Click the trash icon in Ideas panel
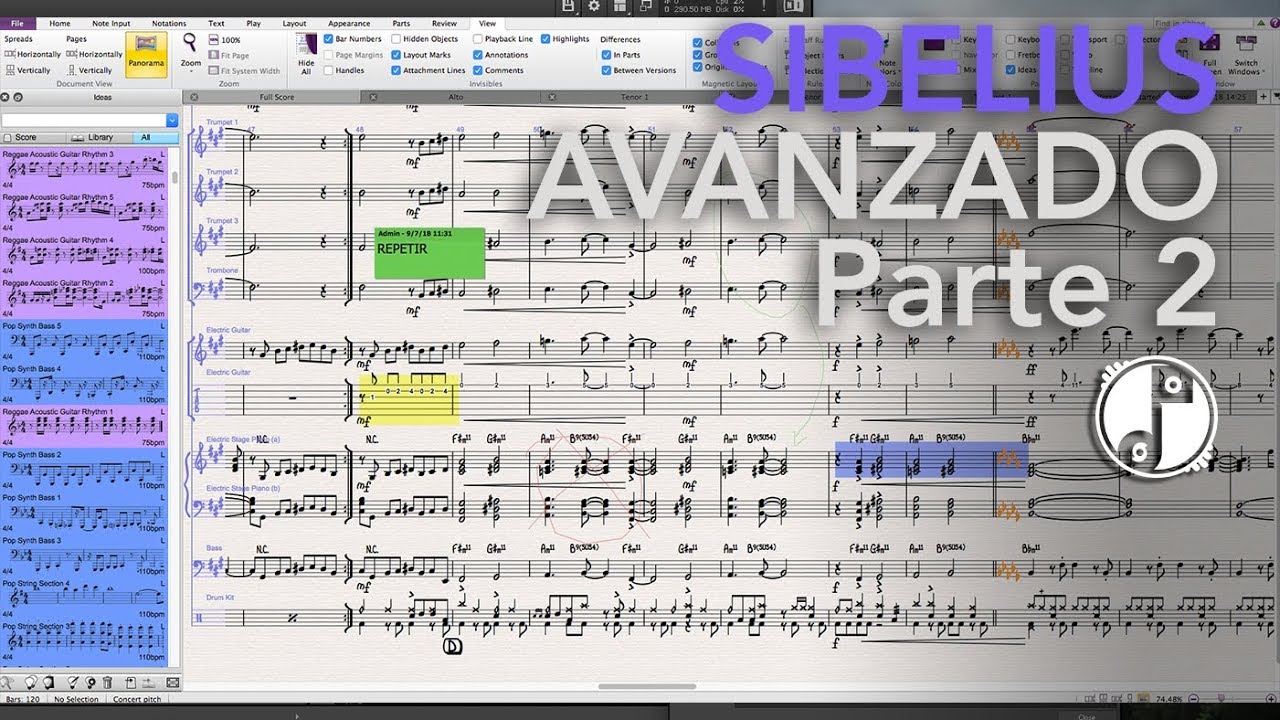1280x720 pixels. pyautogui.click(x=107, y=682)
